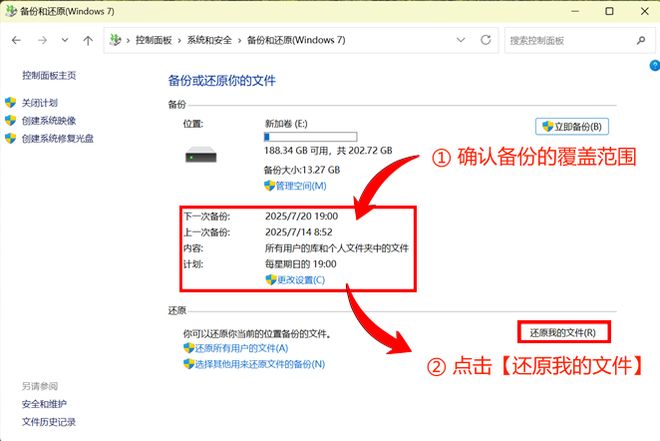Screen dimensions: 660x441
Task: Open 更改设置(C) link
Action: (301, 280)
